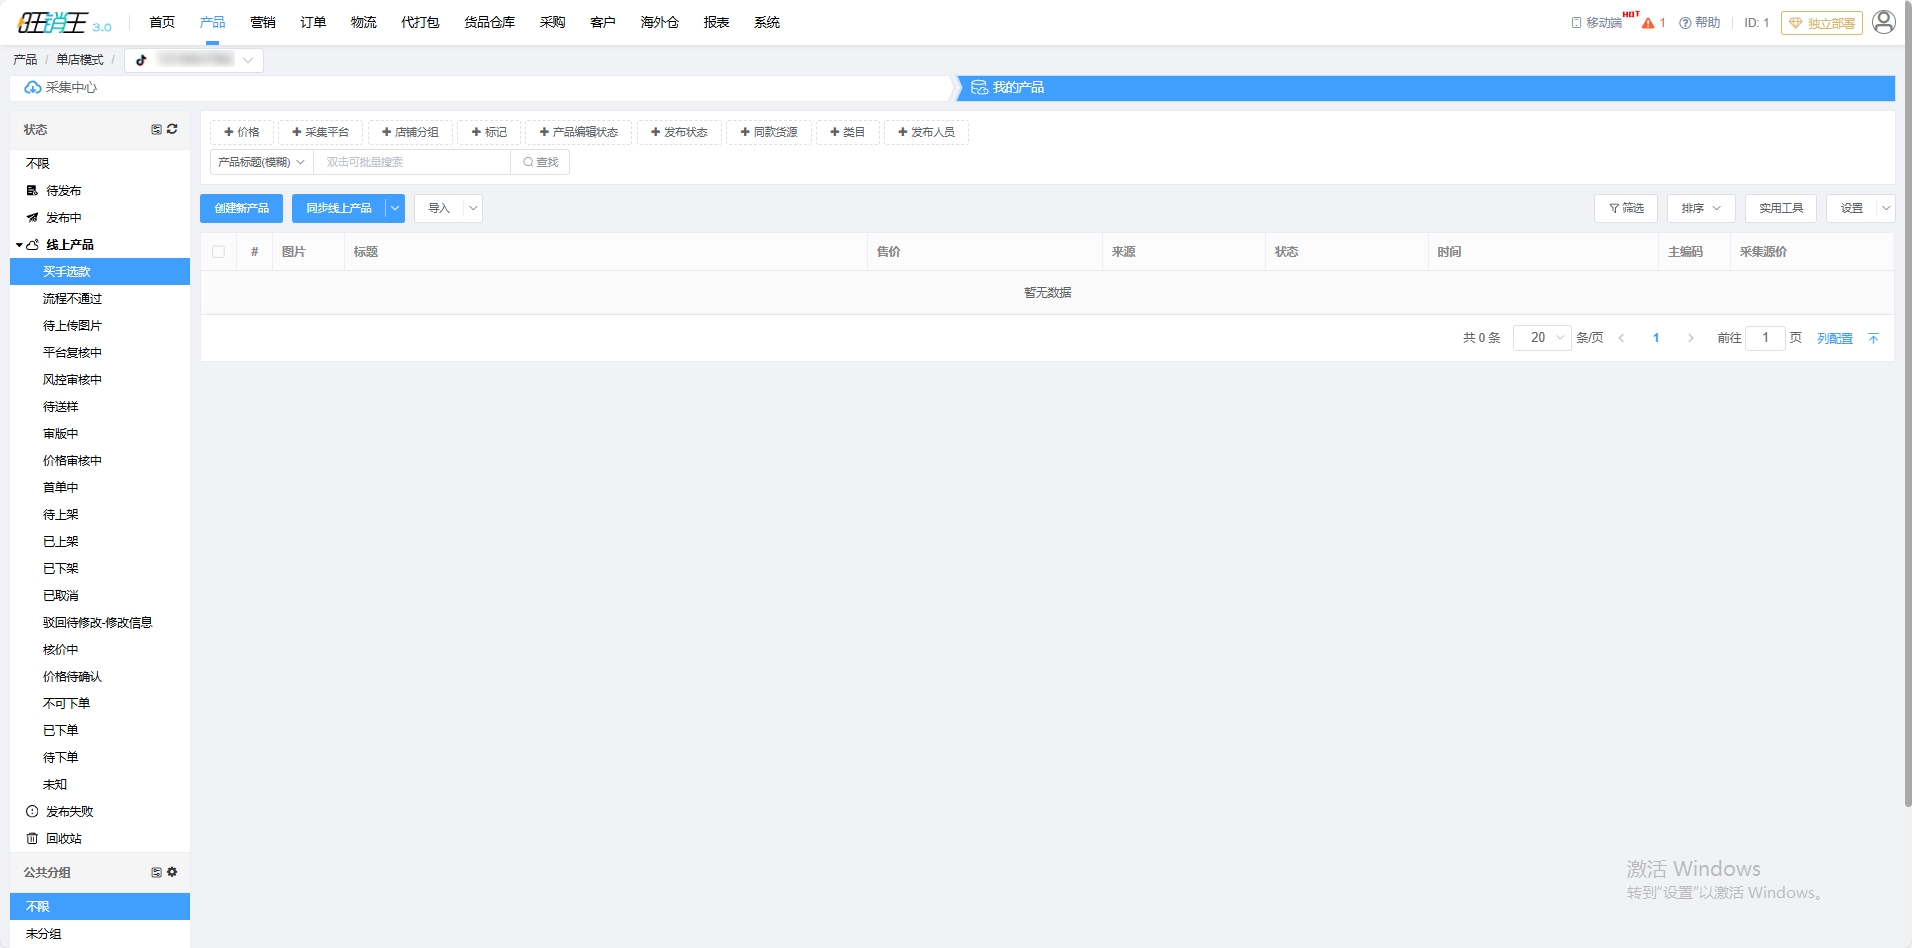Click the search input field 双击可批量搜索
This screenshot has width=1912, height=948.
coord(411,162)
